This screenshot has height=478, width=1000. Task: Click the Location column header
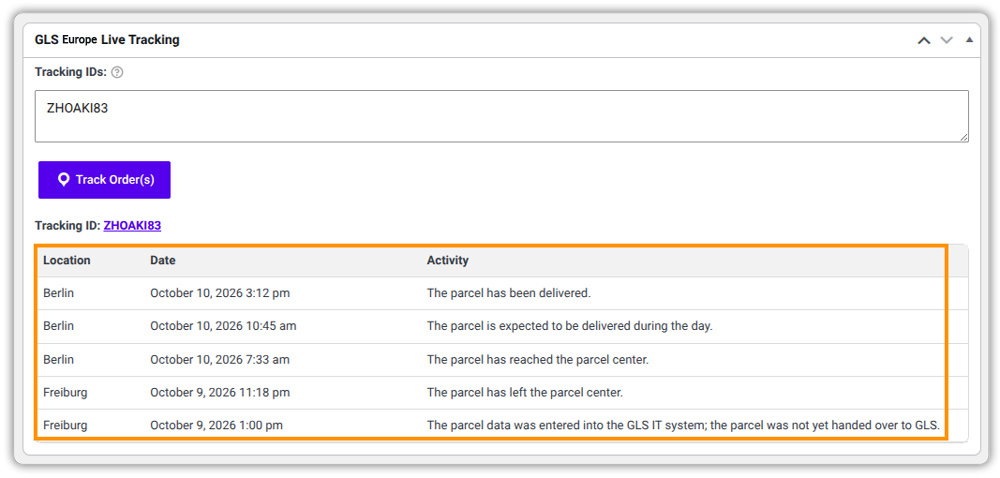click(x=67, y=260)
